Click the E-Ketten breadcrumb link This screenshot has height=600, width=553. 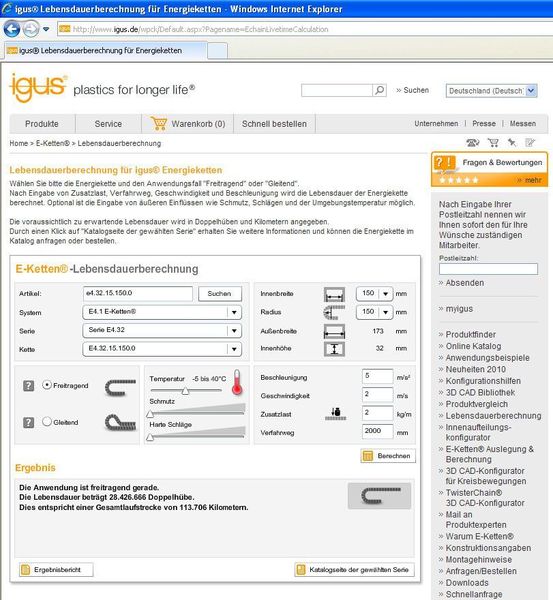[x=53, y=143]
